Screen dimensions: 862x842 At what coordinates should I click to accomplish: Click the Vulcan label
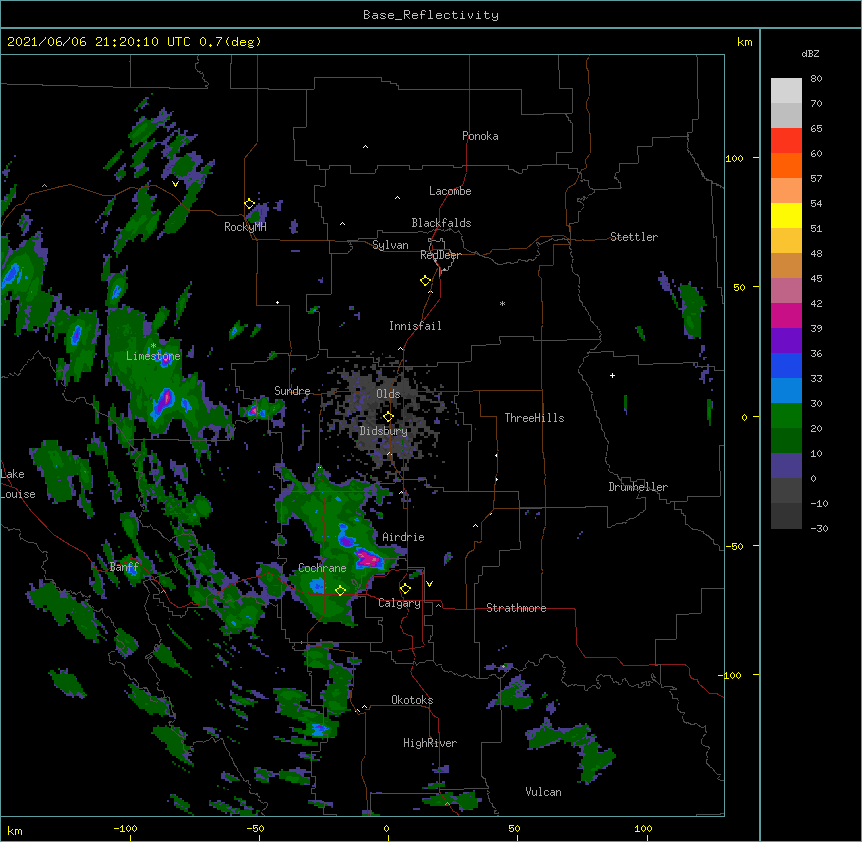point(543,792)
